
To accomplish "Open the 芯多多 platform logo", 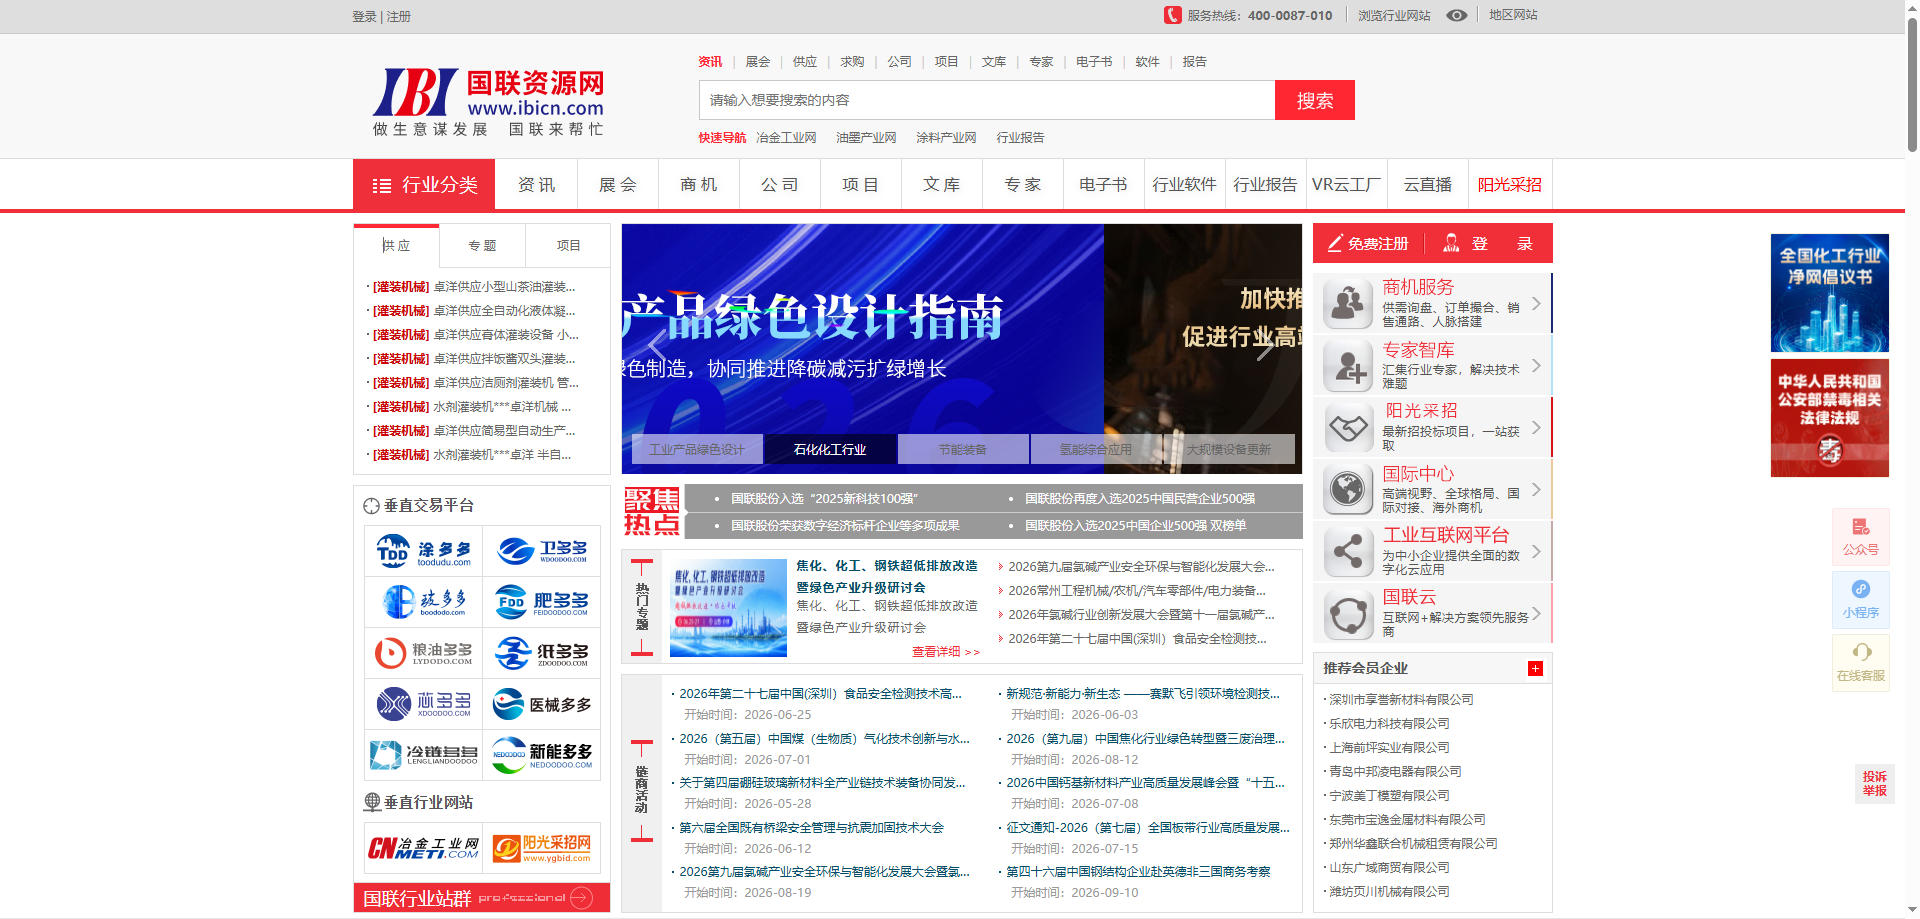I will (x=424, y=705).
